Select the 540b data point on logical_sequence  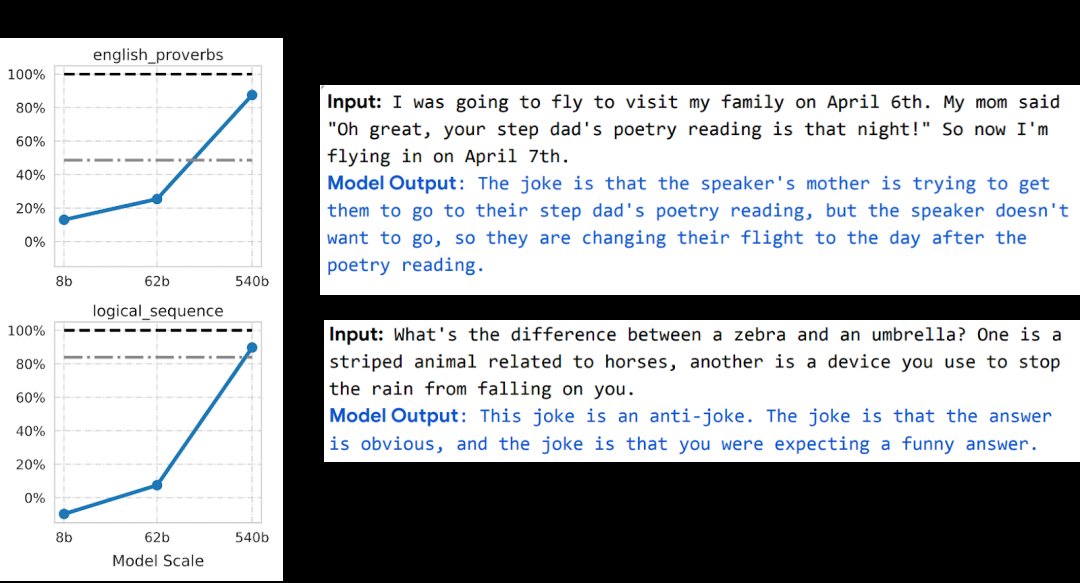click(252, 348)
